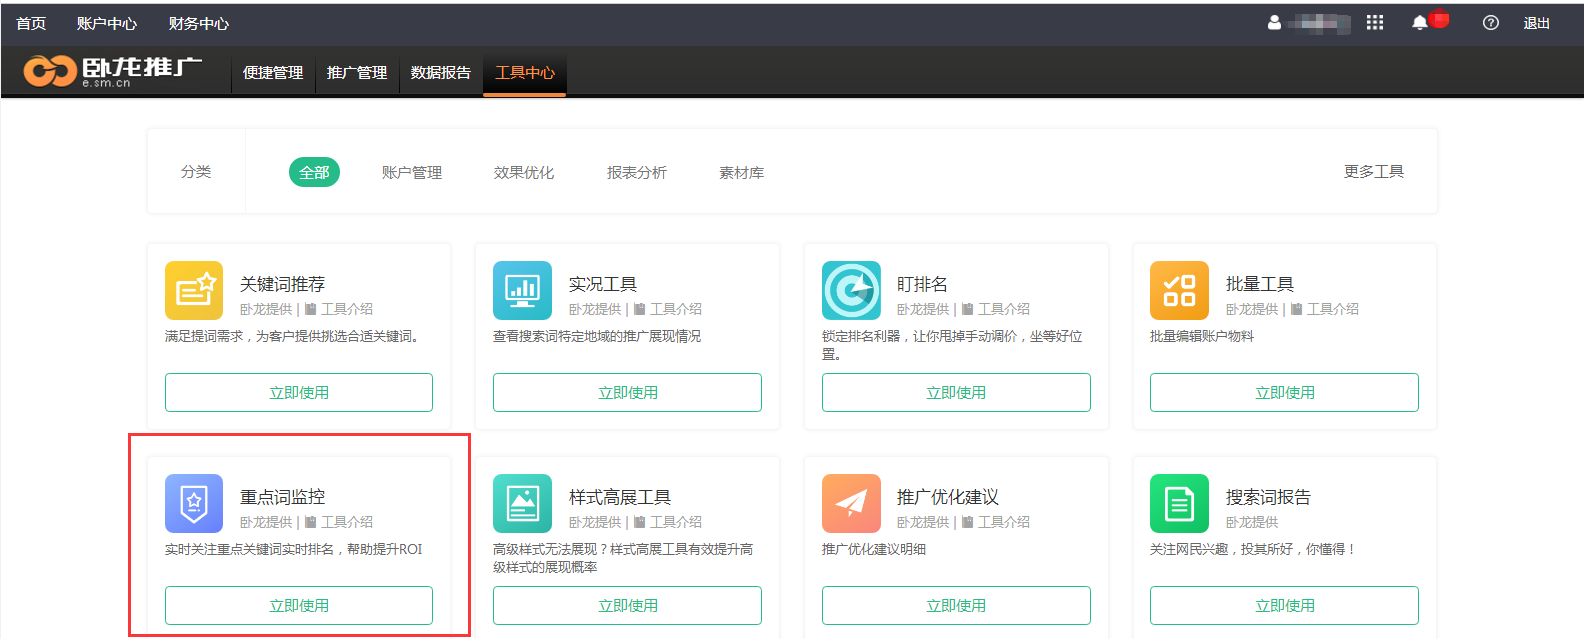Click the 样式高展工具 image icon

pyautogui.click(x=522, y=503)
